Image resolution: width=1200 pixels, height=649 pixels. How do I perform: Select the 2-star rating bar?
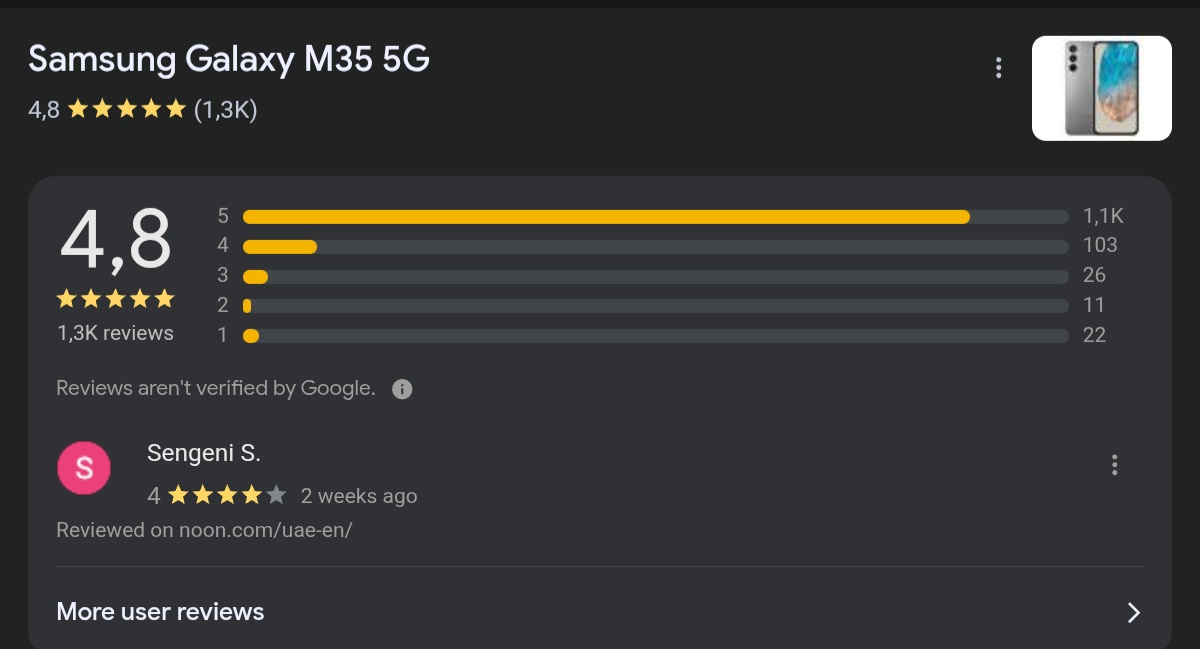pyautogui.click(x=655, y=306)
